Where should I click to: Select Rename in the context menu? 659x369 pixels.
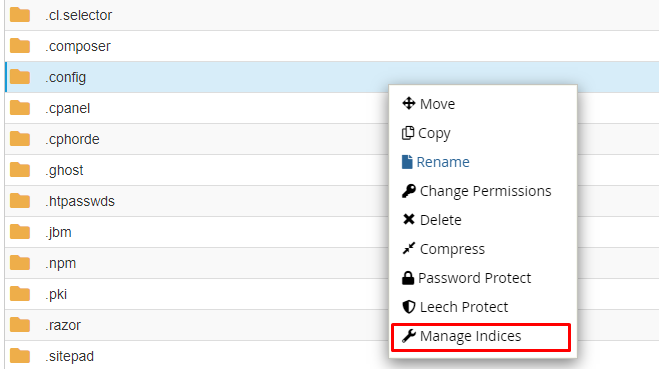click(443, 162)
